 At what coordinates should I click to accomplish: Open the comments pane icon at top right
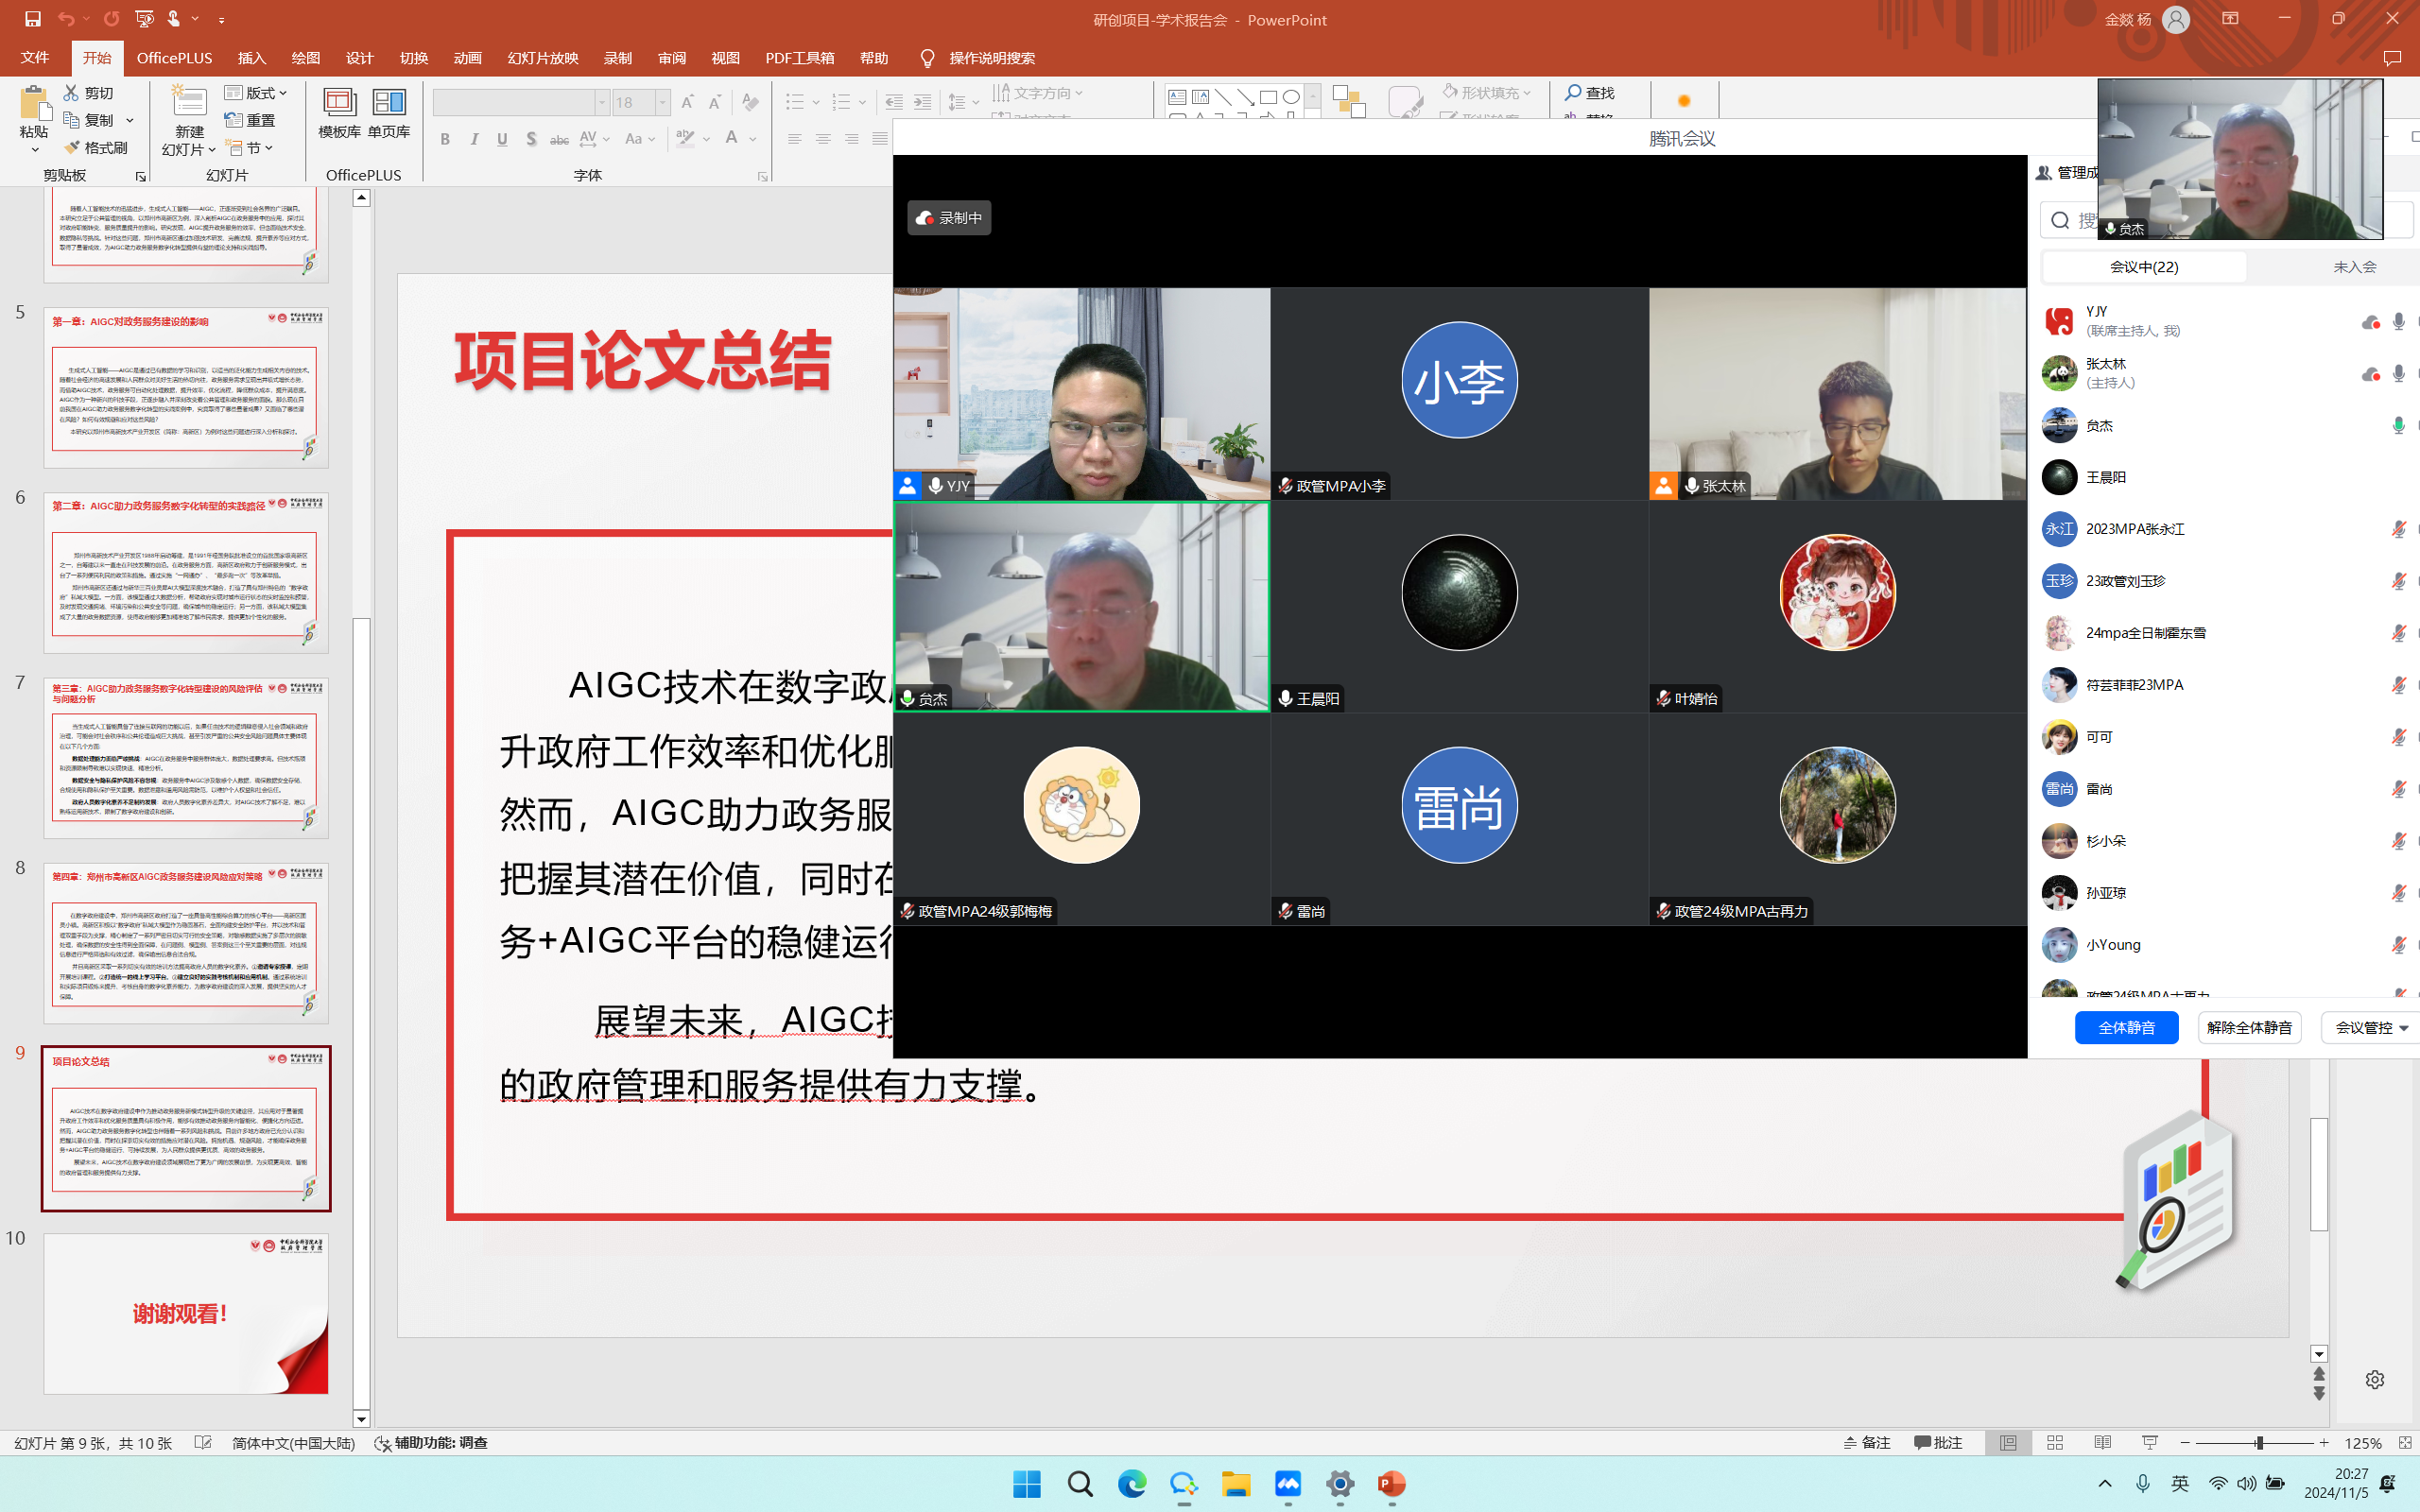2392,58
